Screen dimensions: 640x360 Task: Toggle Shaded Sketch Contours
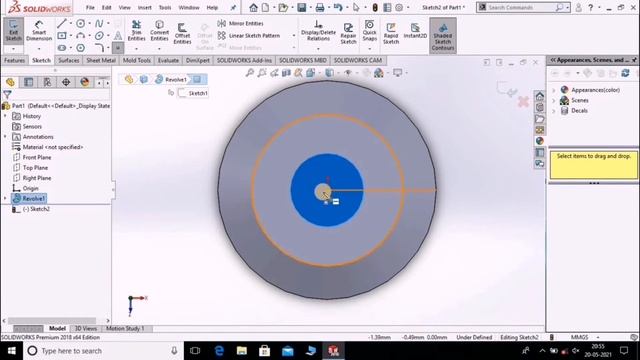point(443,36)
